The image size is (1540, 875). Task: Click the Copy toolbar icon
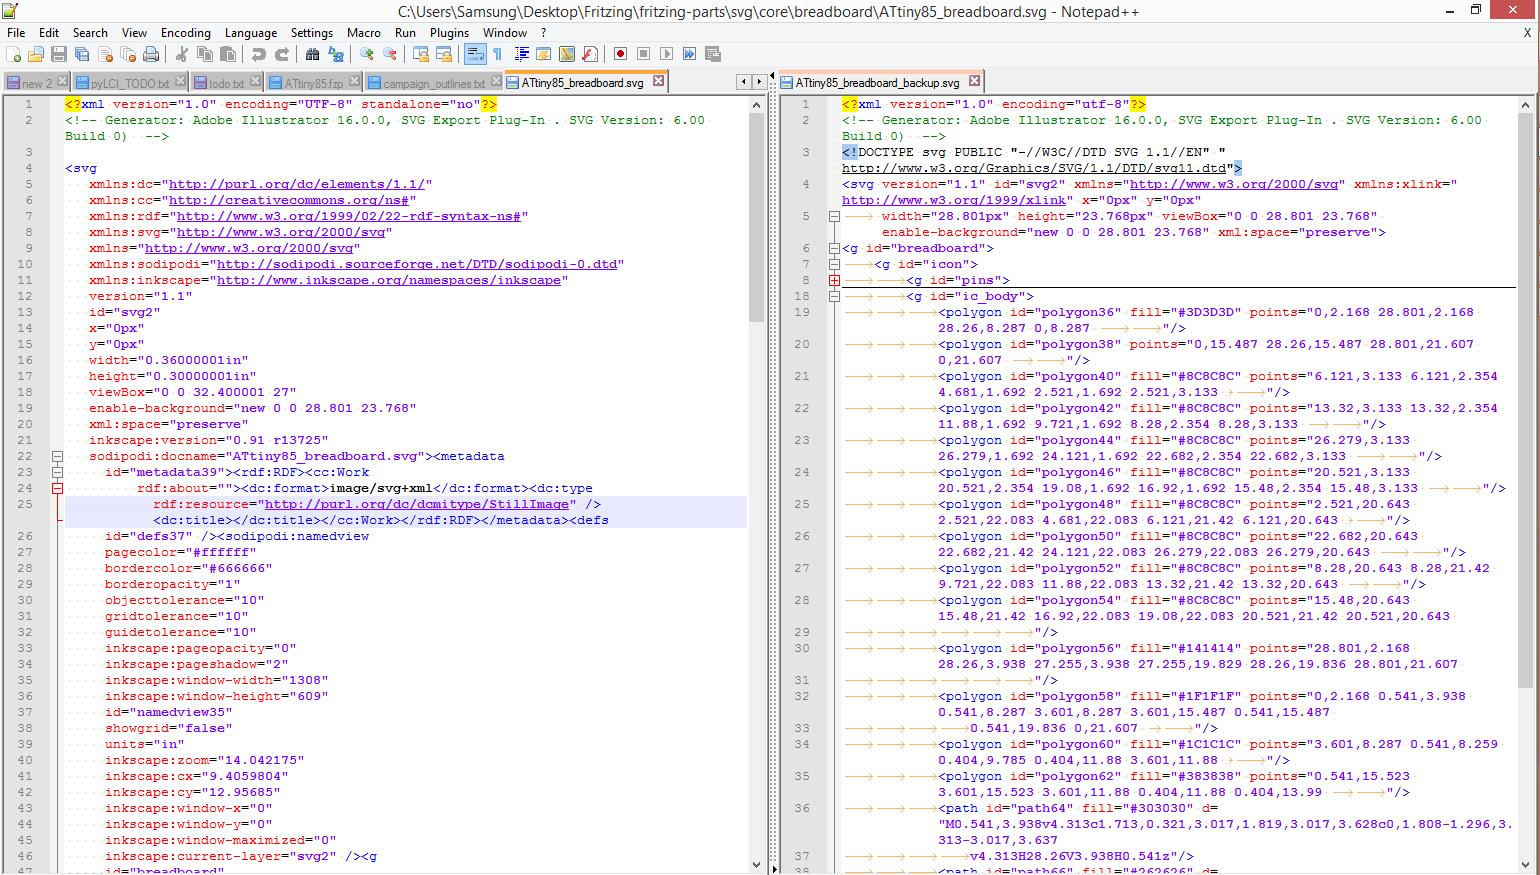(x=205, y=54)
